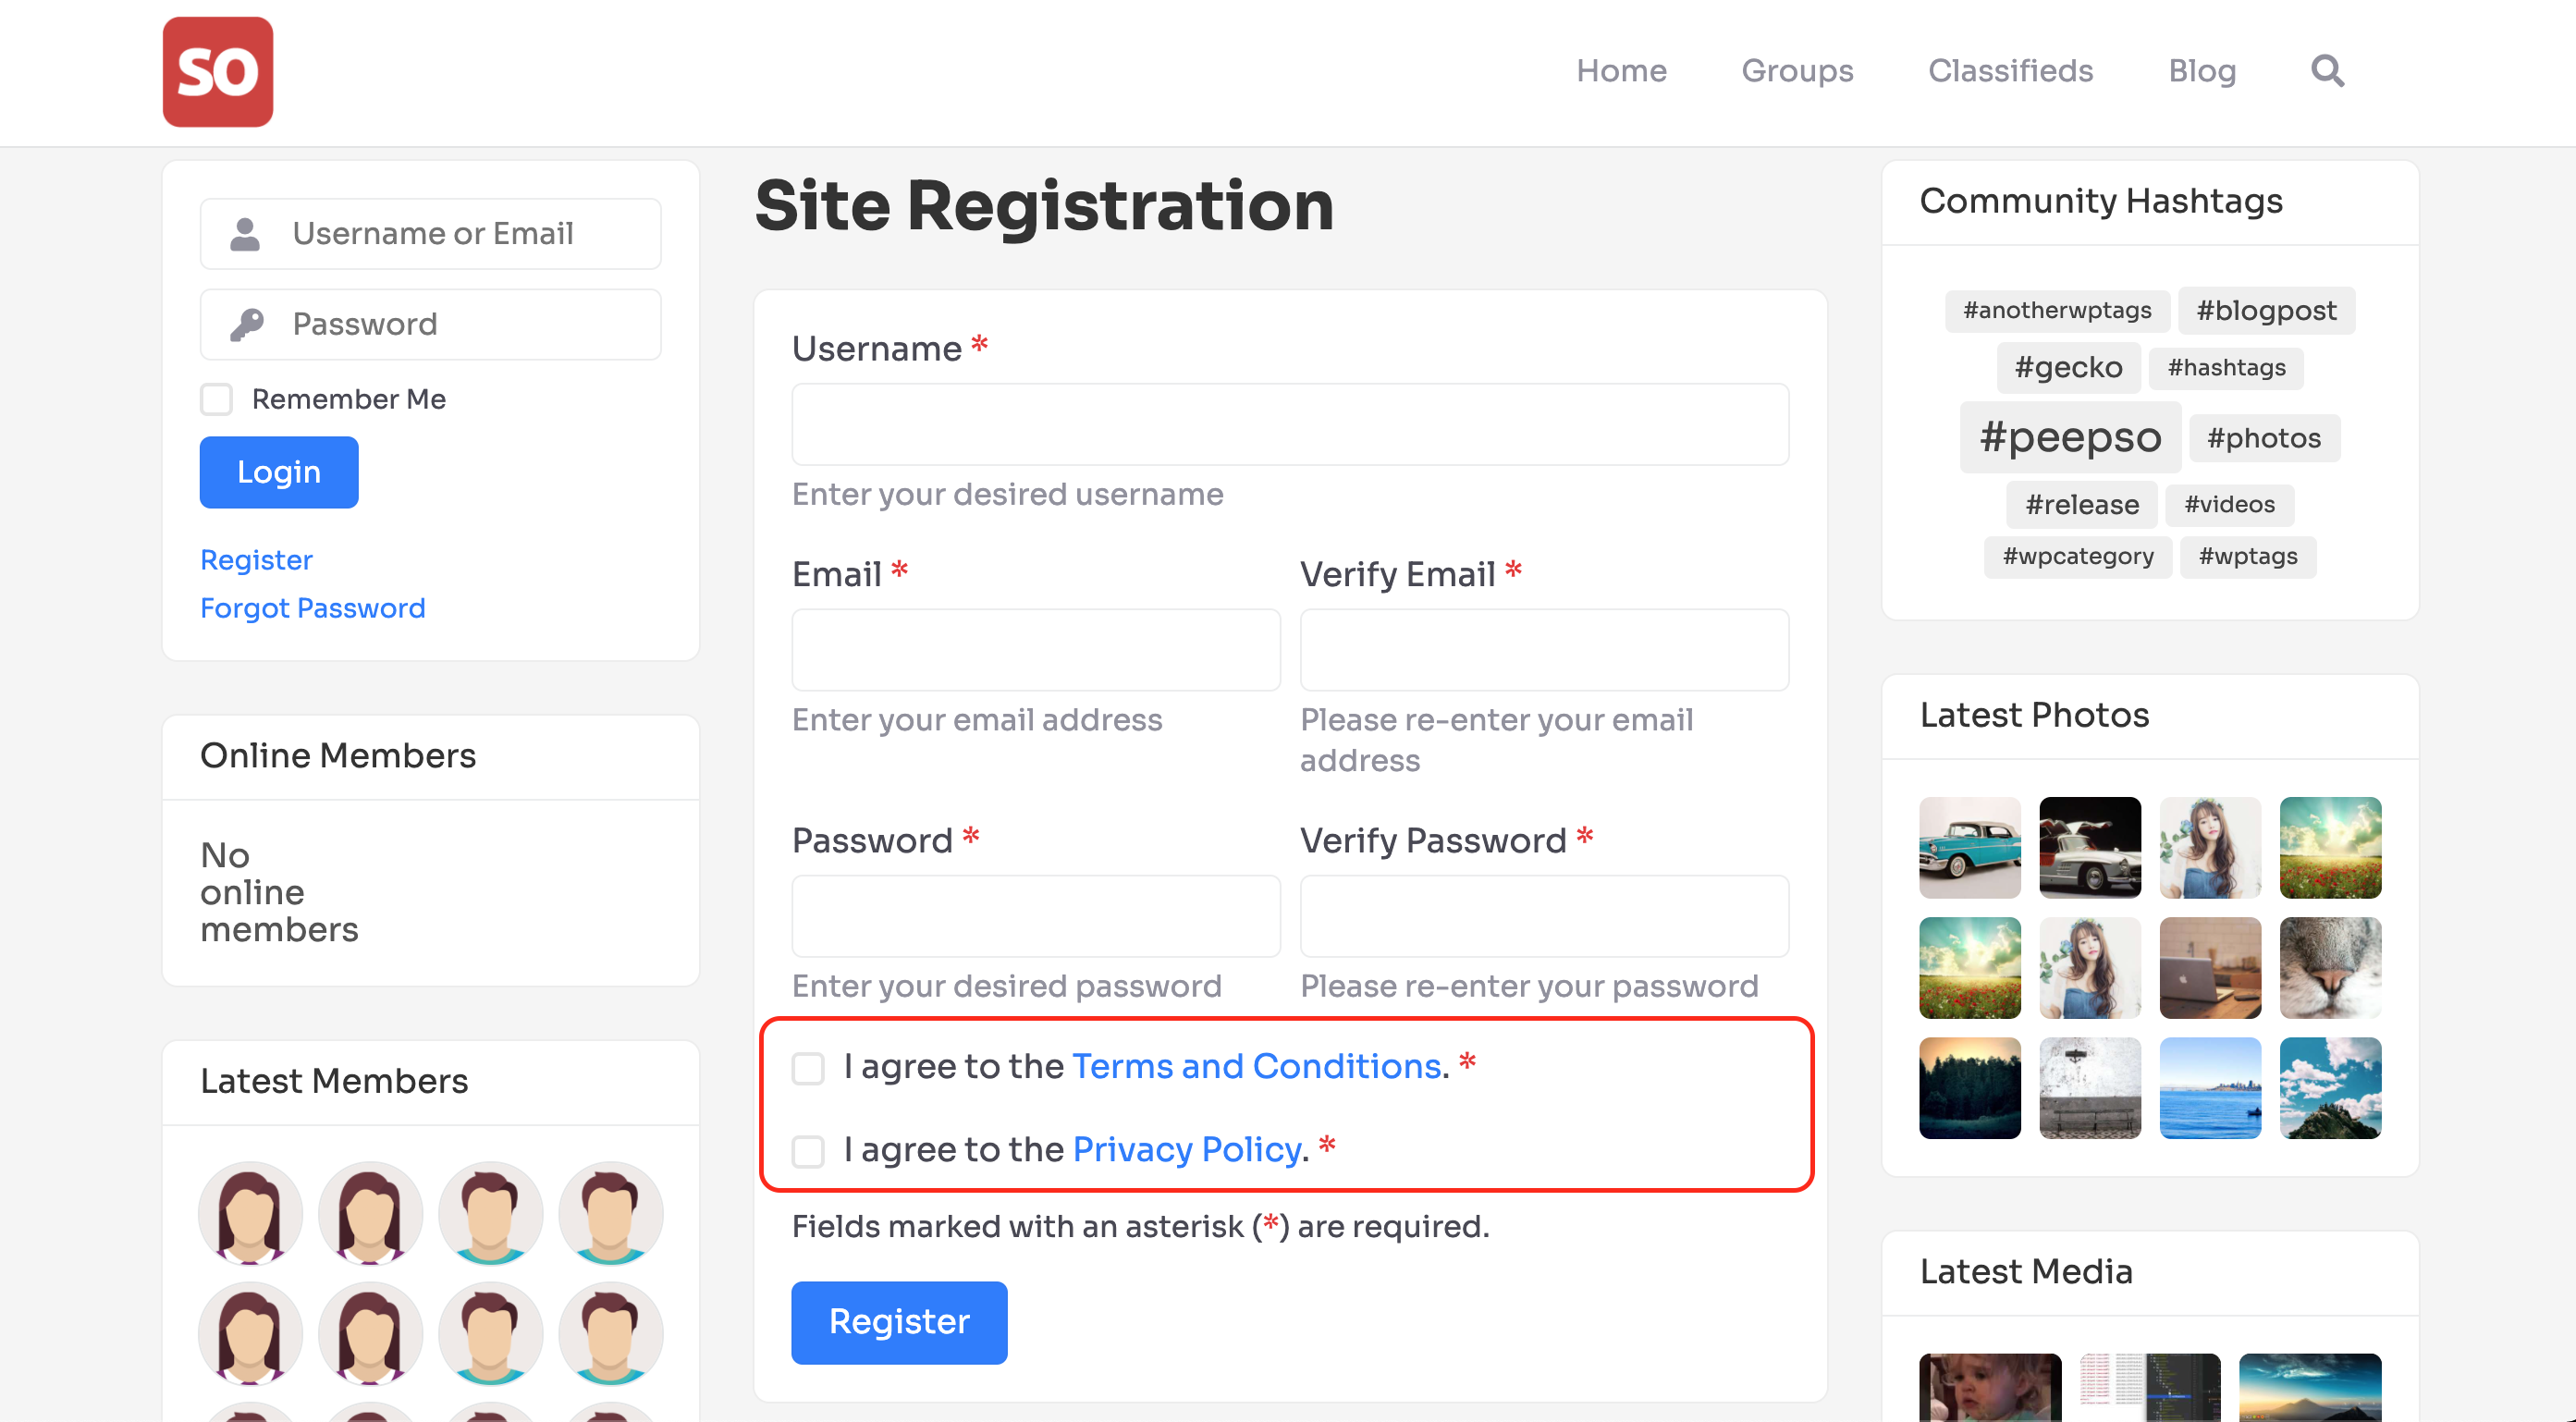Go to Groups in the navigation

click(x=1797, y=71)
